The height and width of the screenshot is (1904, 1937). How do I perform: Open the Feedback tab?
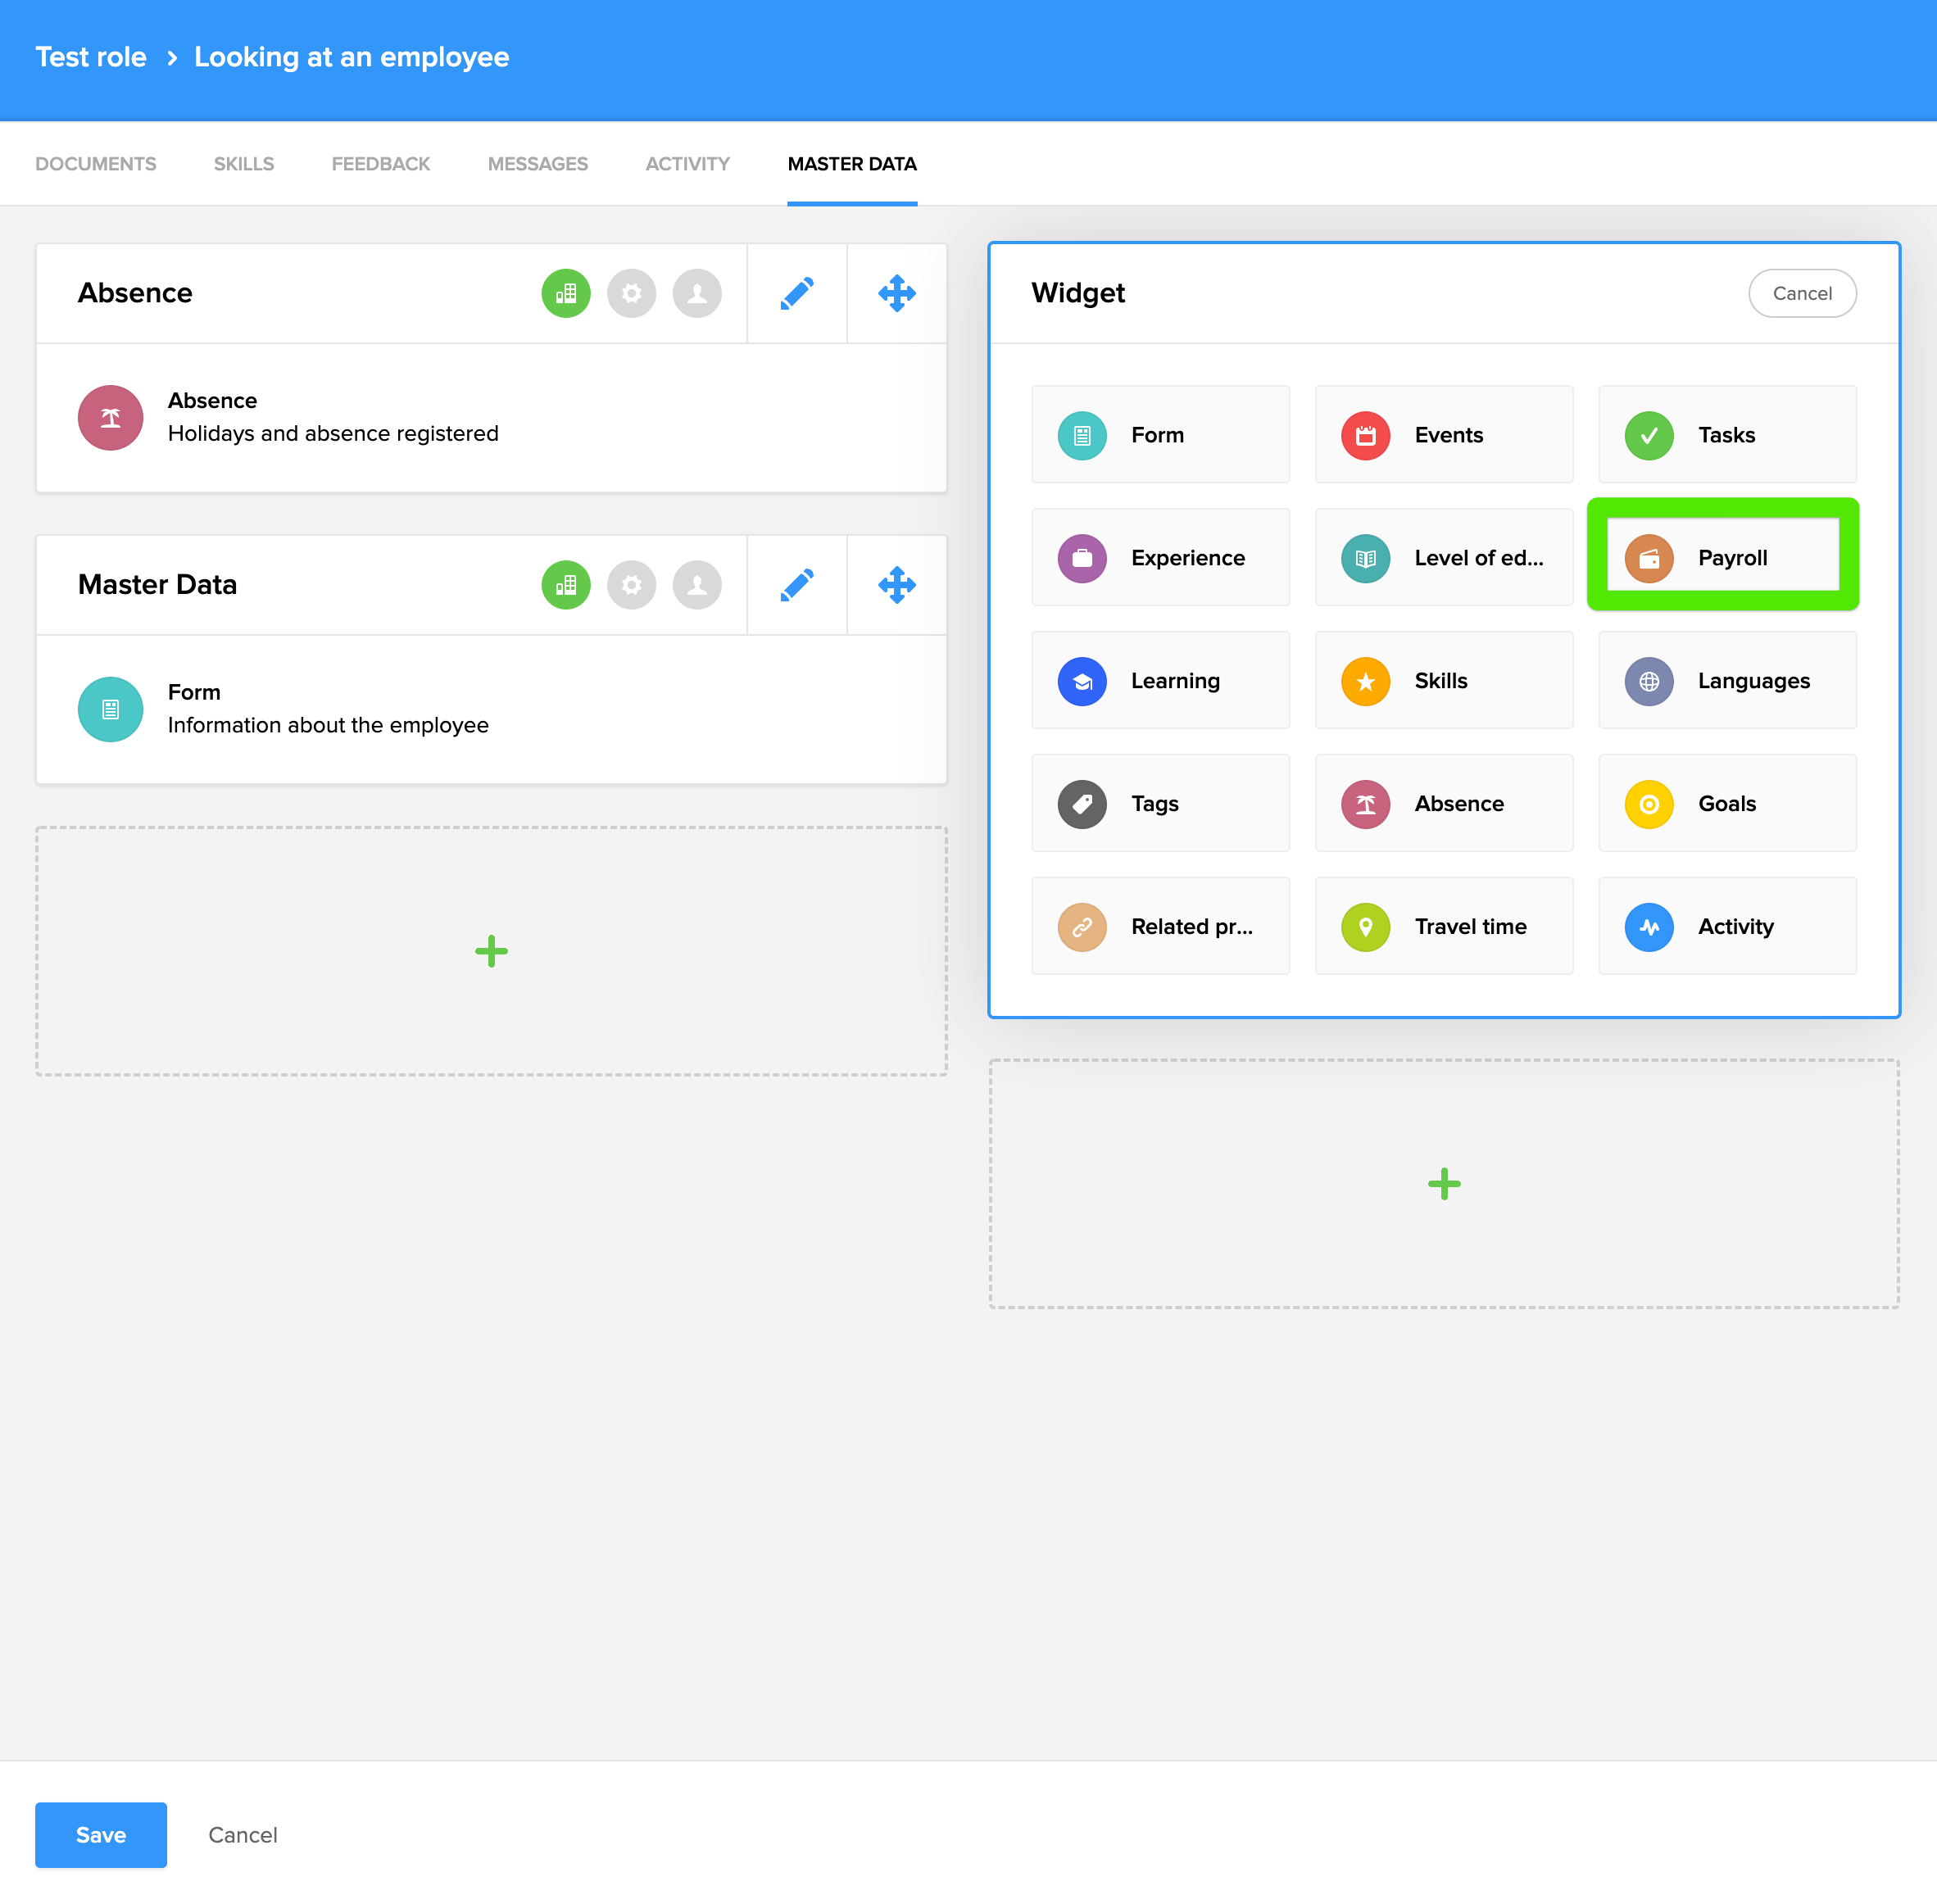click(380, 164)
